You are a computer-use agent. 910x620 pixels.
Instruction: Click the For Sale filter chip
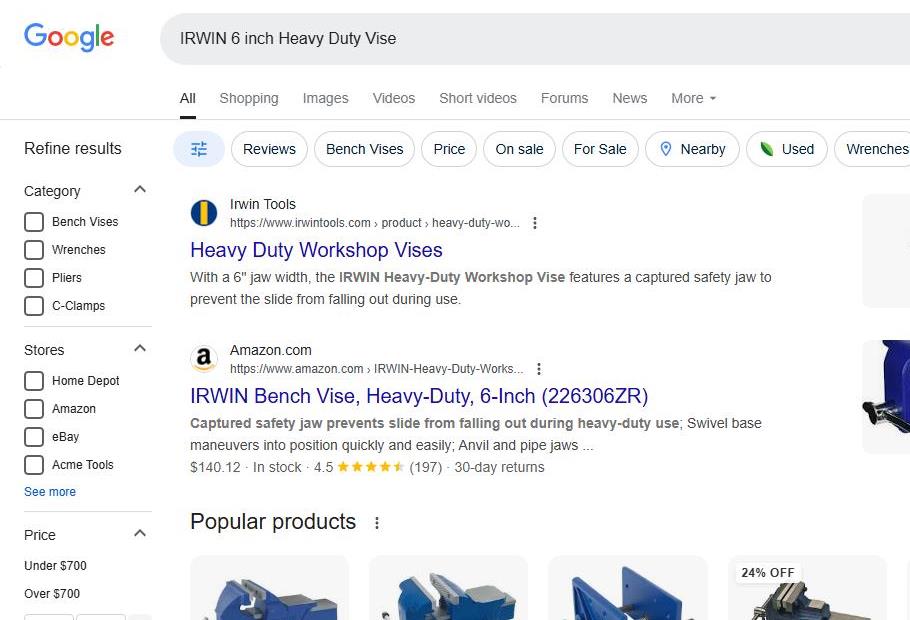click(x=600, y=149)
